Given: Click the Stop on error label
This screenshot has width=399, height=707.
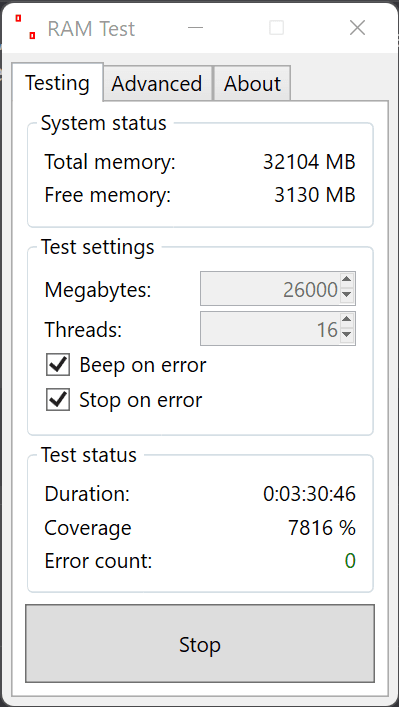Looking at the screenshot, I should coord(141,400).
